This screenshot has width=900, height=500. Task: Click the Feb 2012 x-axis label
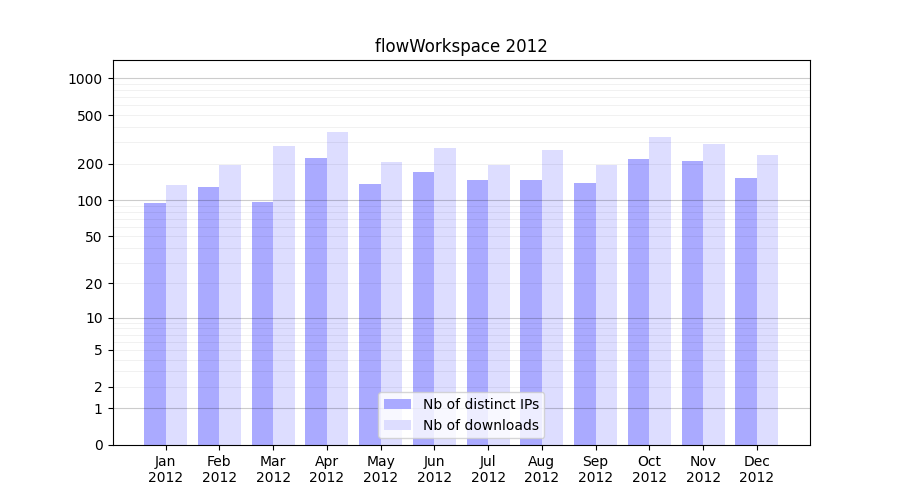coord(219,469)
